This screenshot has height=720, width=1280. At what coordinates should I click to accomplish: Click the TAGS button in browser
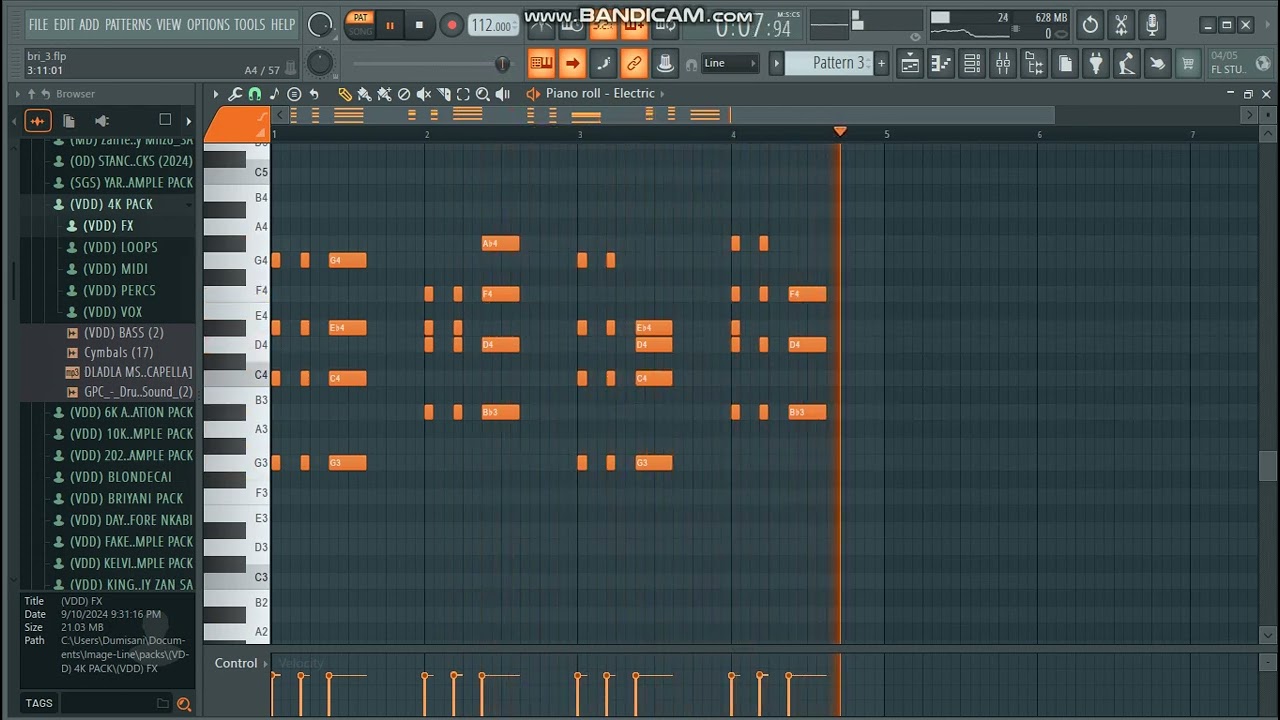click(39, 704)
